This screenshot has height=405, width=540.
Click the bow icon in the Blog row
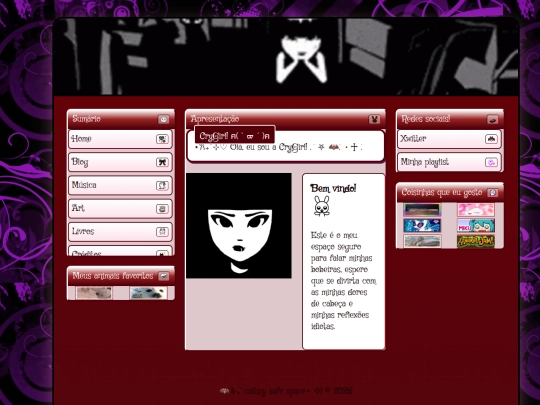(162, 162)
